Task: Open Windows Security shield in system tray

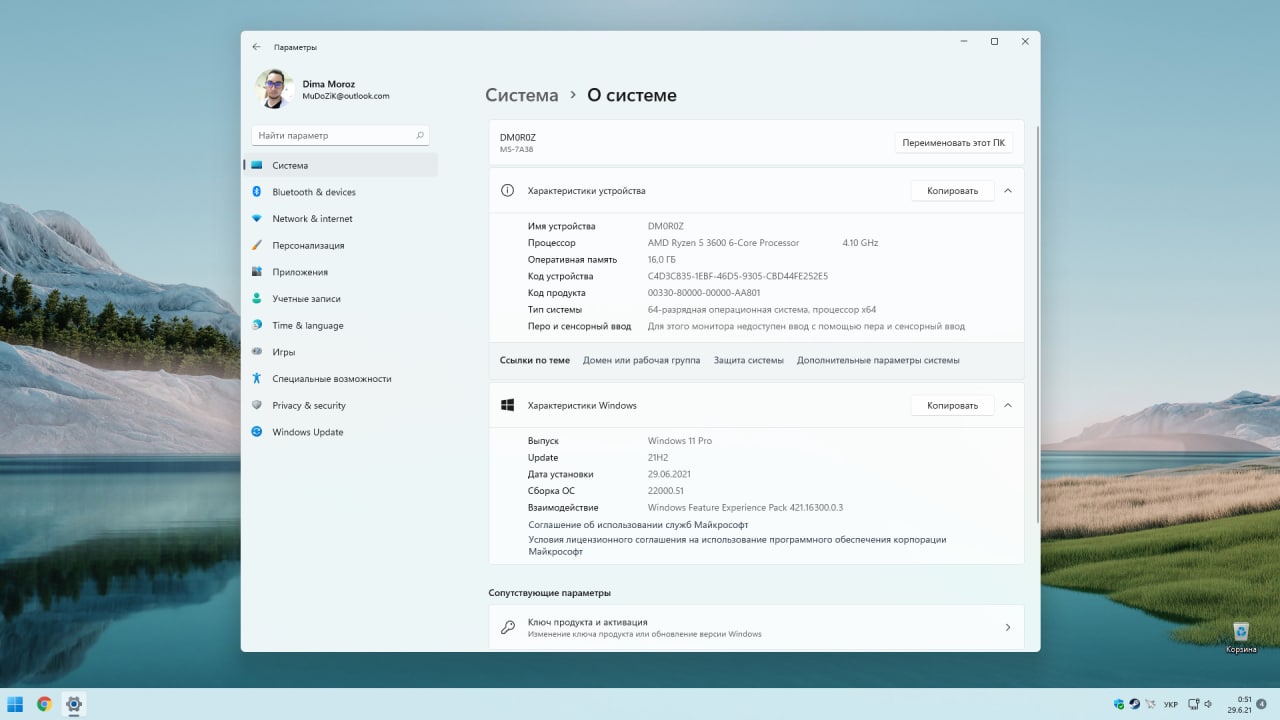Action: tap(1119, 704)
